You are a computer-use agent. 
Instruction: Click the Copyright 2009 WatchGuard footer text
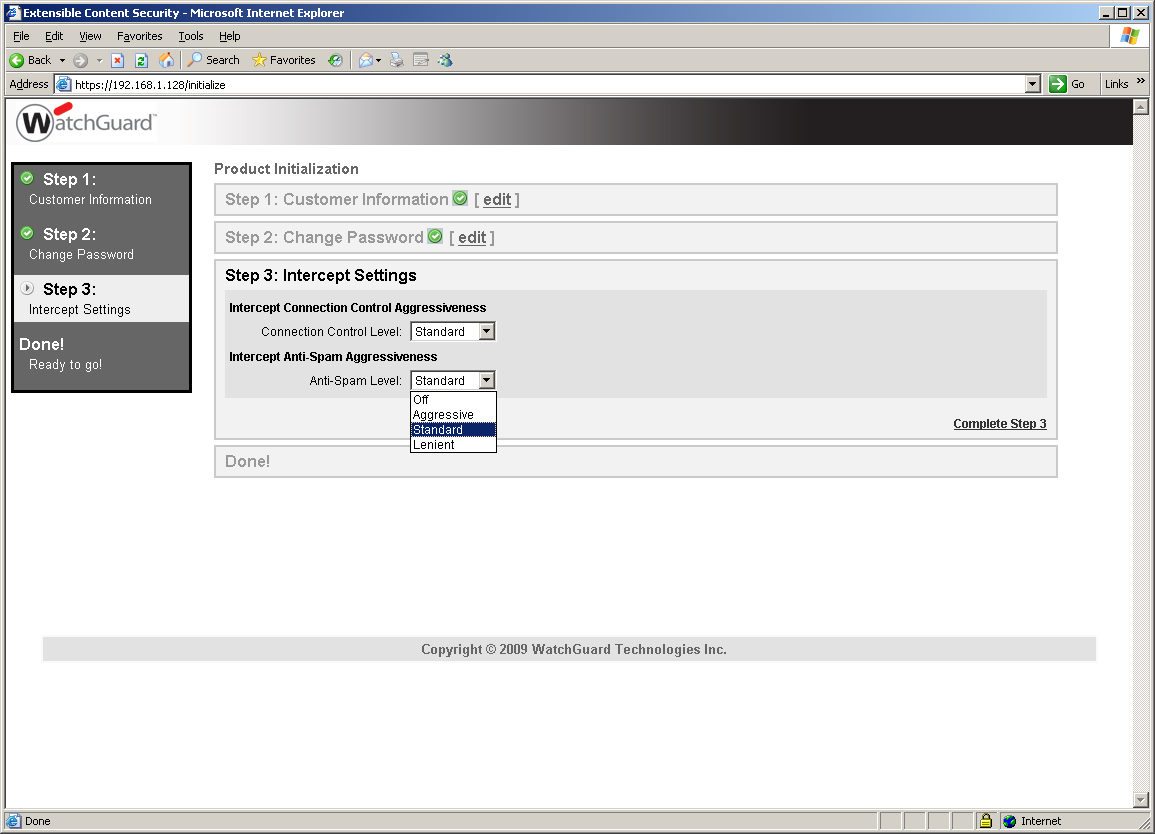tap(574, 649)
